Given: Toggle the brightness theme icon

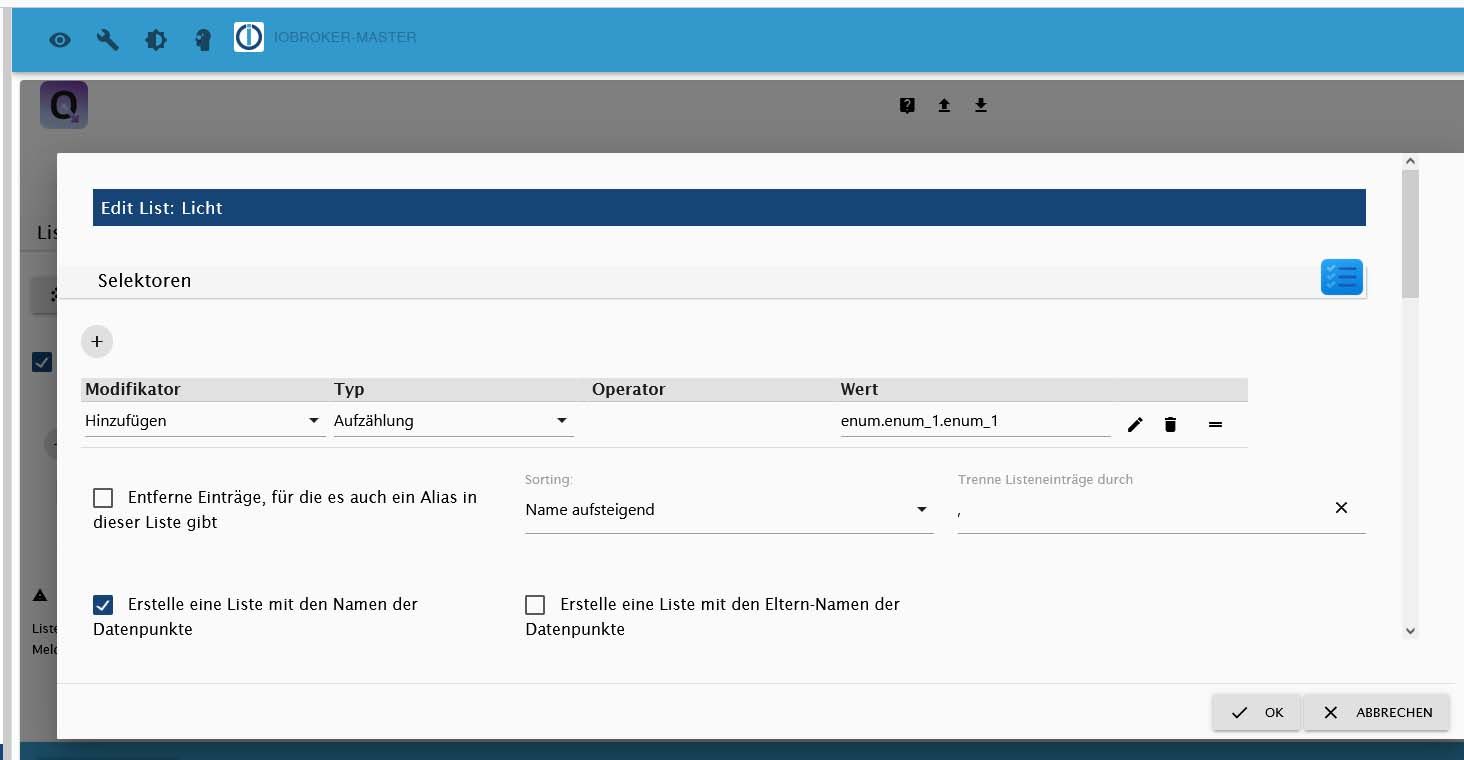Looking at the screenshot, I should tap(156, 40).
